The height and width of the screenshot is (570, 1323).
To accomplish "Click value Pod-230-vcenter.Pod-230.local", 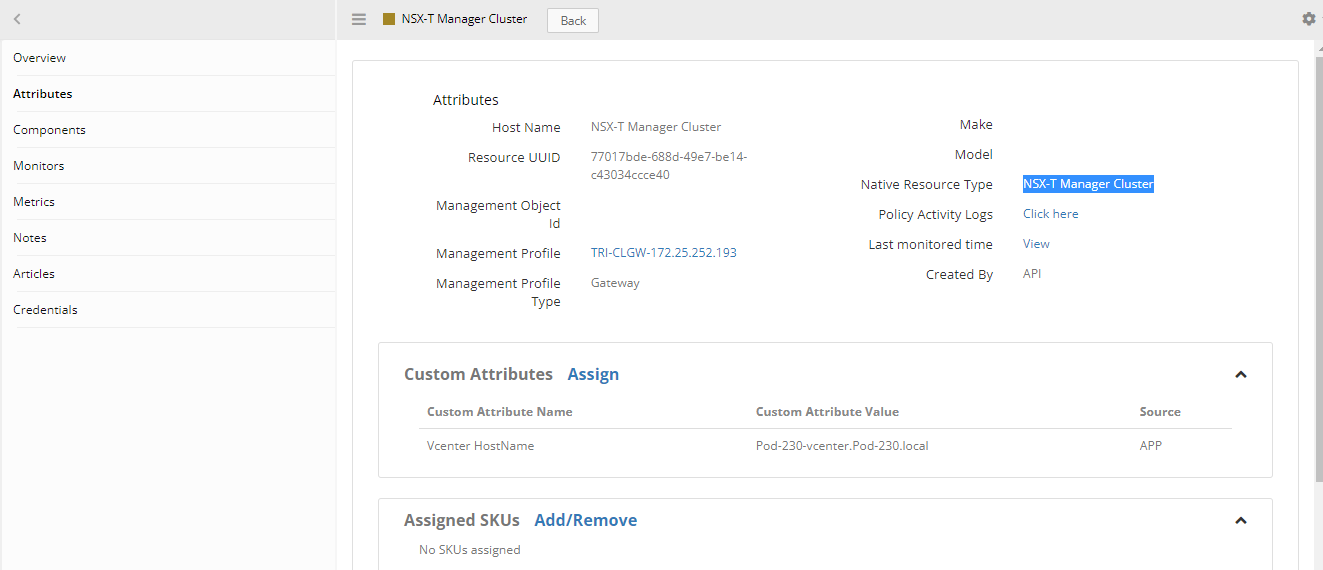I will tap(842, 446).
